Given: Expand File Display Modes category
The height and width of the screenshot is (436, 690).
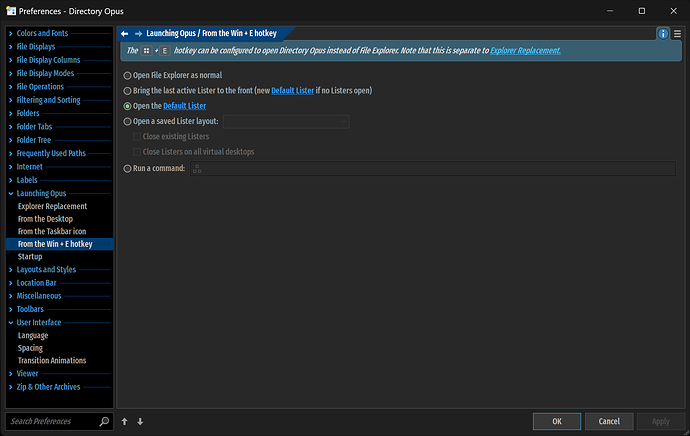Looking at the screenshot, I should (x=11, y=73).
